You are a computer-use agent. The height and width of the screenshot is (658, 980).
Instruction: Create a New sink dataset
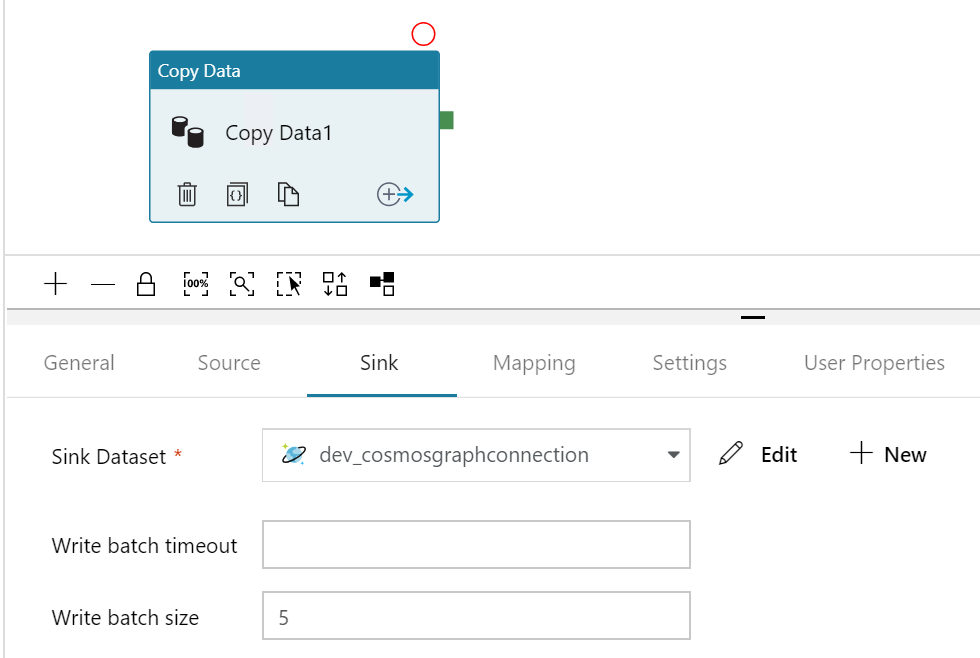888,455
